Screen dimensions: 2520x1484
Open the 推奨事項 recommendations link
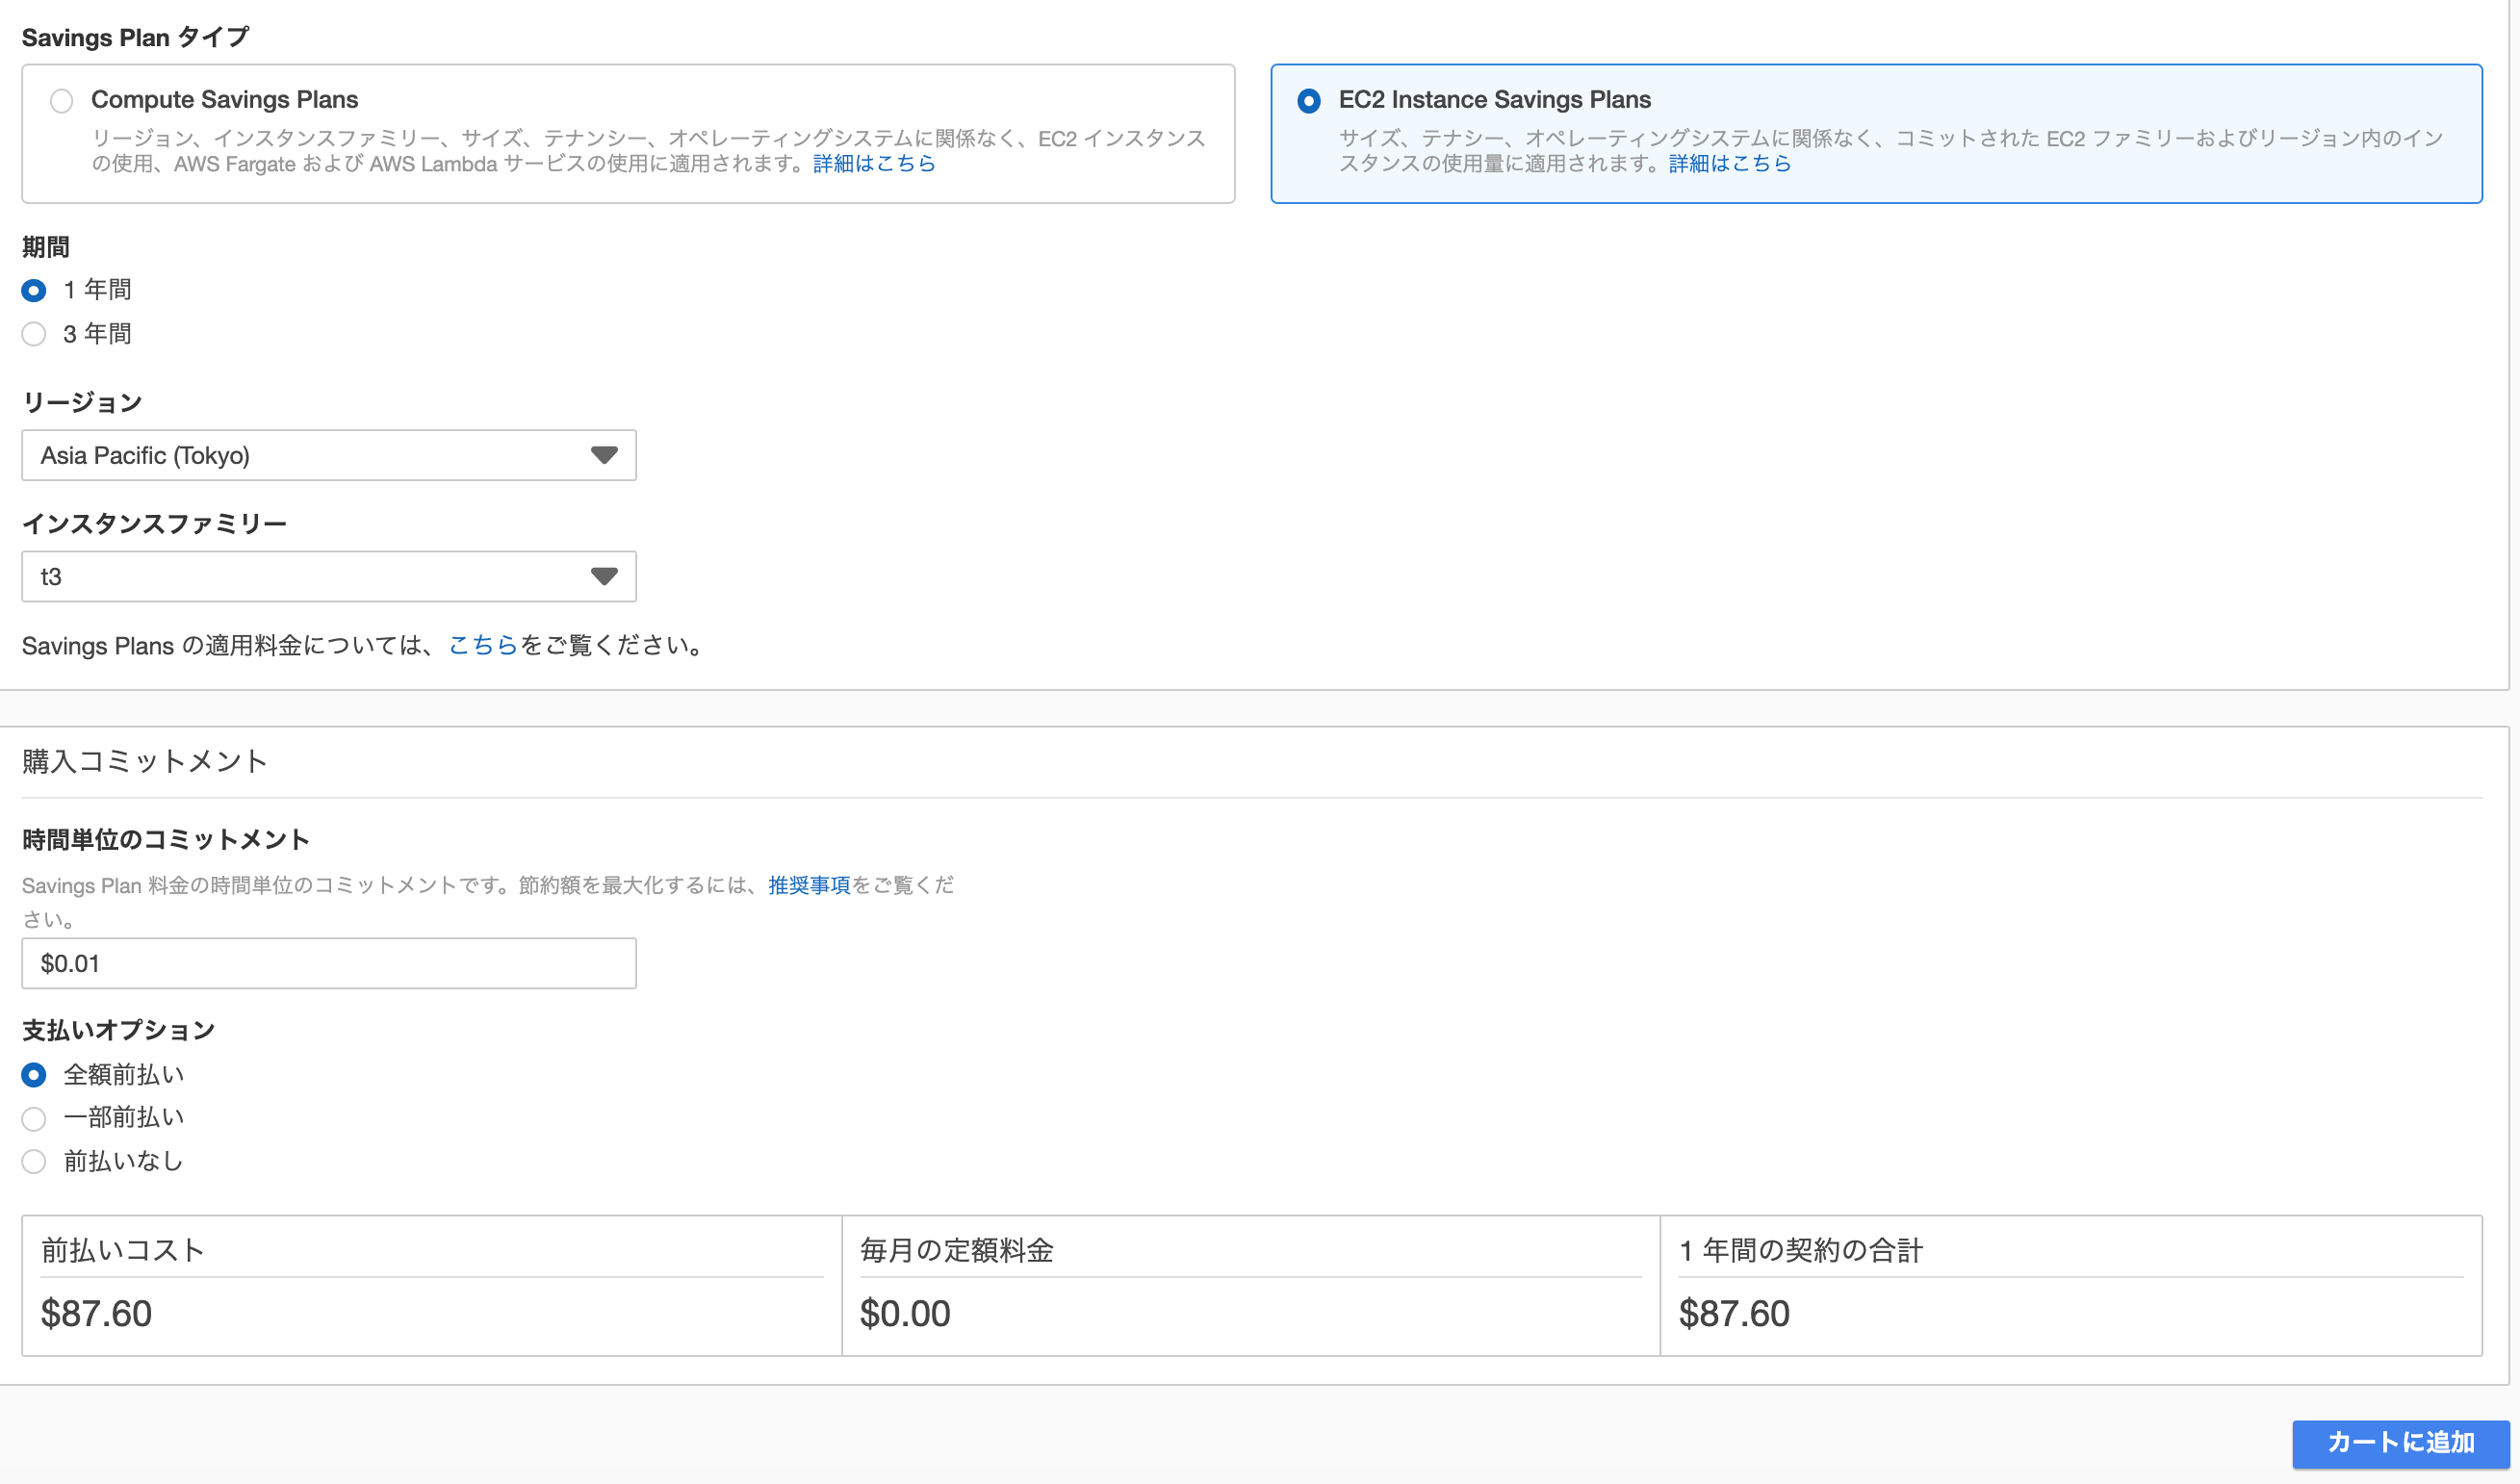pos(809,885)
